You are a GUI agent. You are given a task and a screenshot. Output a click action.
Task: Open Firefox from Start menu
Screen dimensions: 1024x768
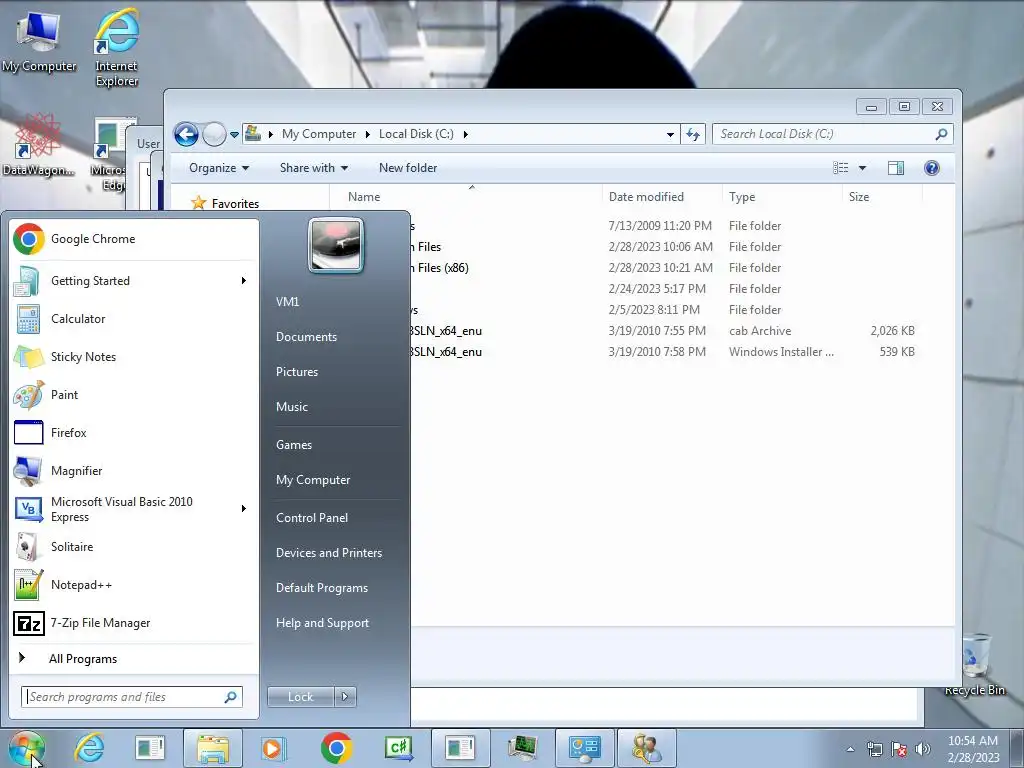(134, 432)
